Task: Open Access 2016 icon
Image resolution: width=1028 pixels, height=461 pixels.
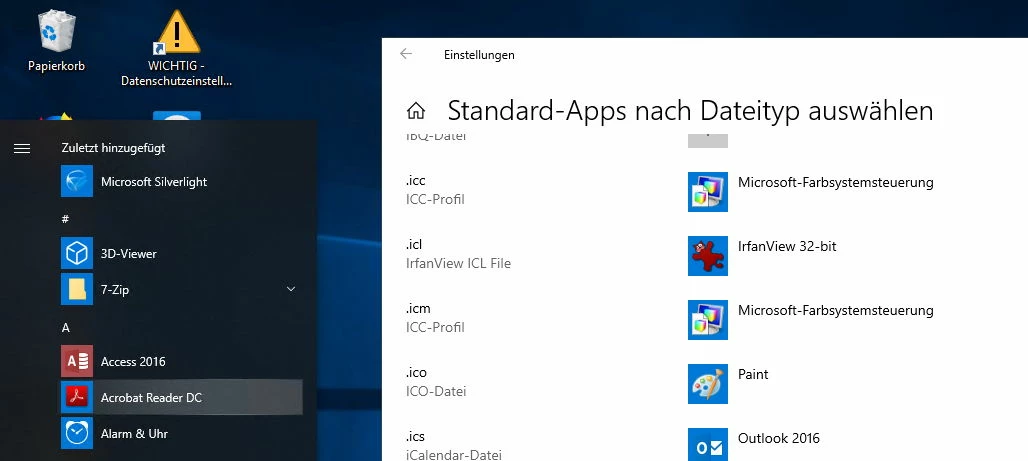Action: point(77,361)
